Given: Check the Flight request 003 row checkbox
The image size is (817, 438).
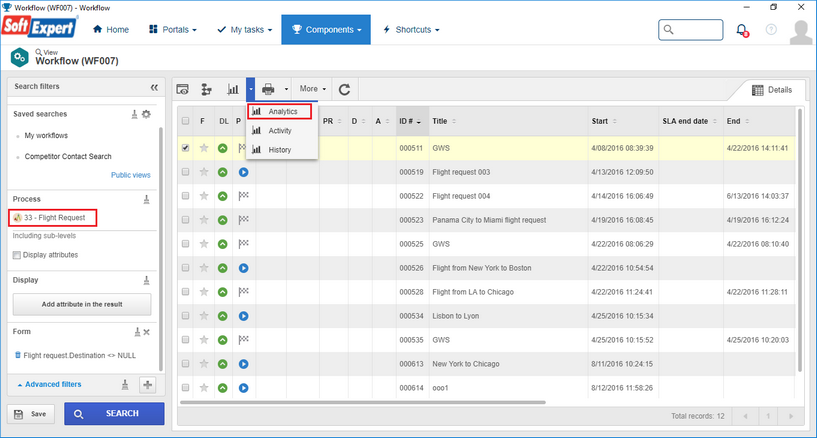Looking at the screenshot, I should click(185, 172).
